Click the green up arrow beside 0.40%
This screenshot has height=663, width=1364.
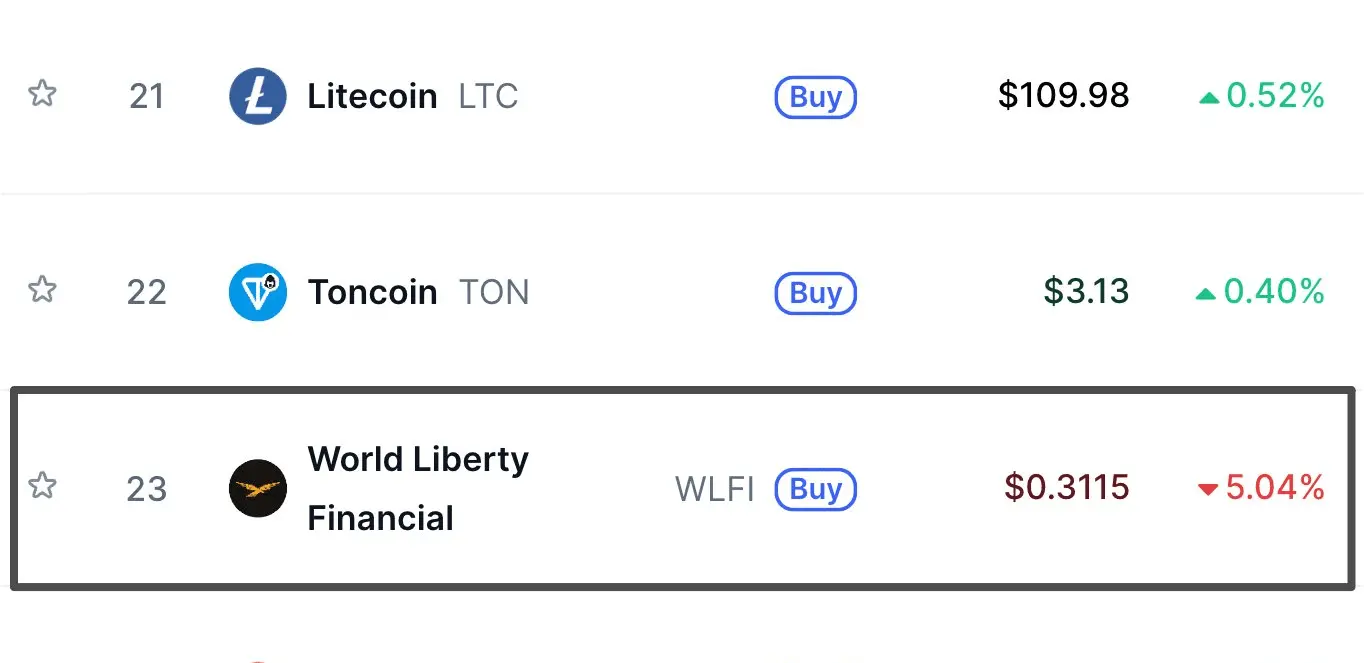pos(1207,293)
